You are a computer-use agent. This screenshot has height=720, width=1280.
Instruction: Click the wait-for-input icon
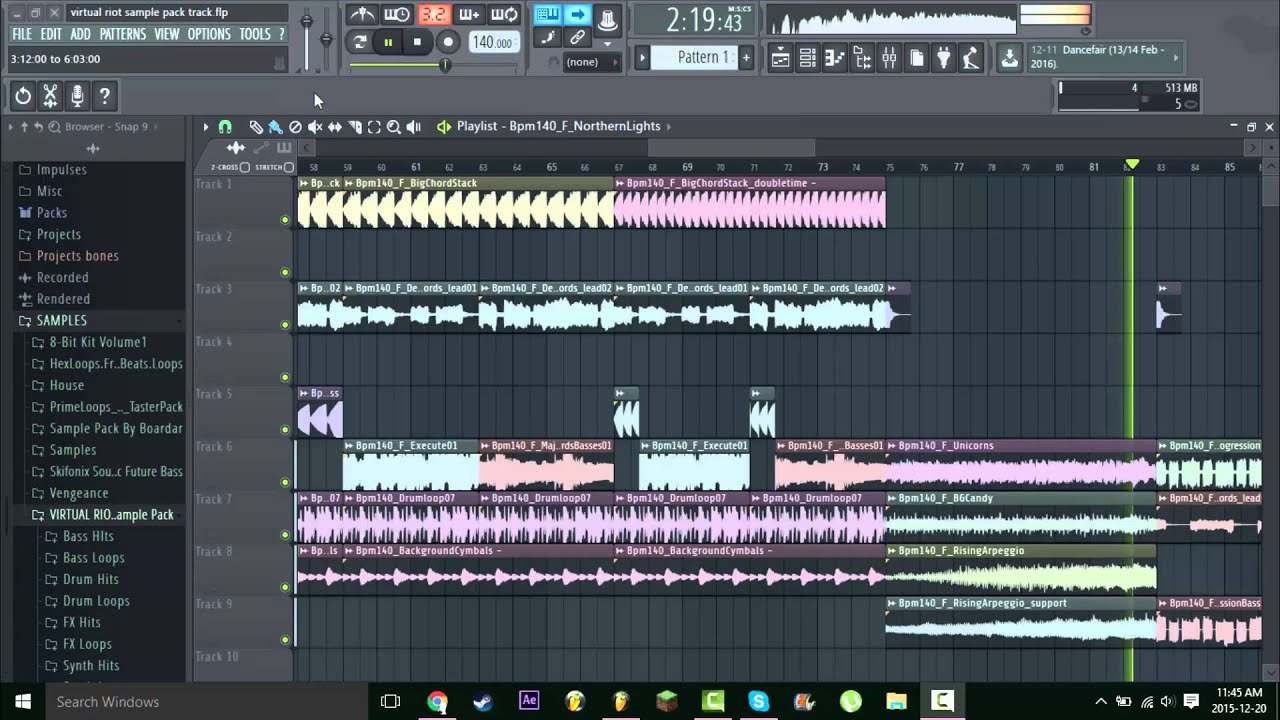[397, 14]
